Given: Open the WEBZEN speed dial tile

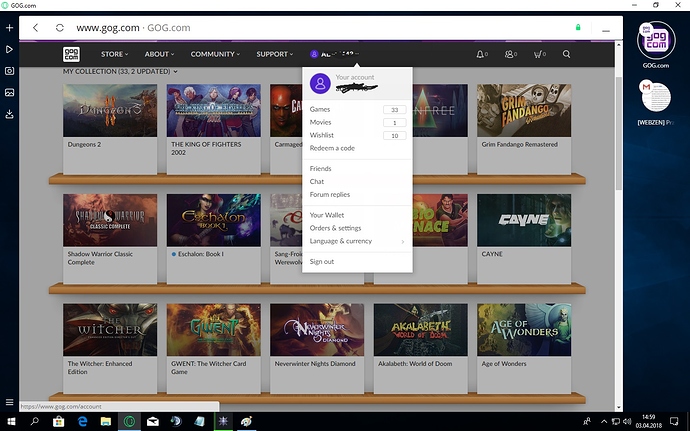Looking at the screenshot, I should 656,96.
